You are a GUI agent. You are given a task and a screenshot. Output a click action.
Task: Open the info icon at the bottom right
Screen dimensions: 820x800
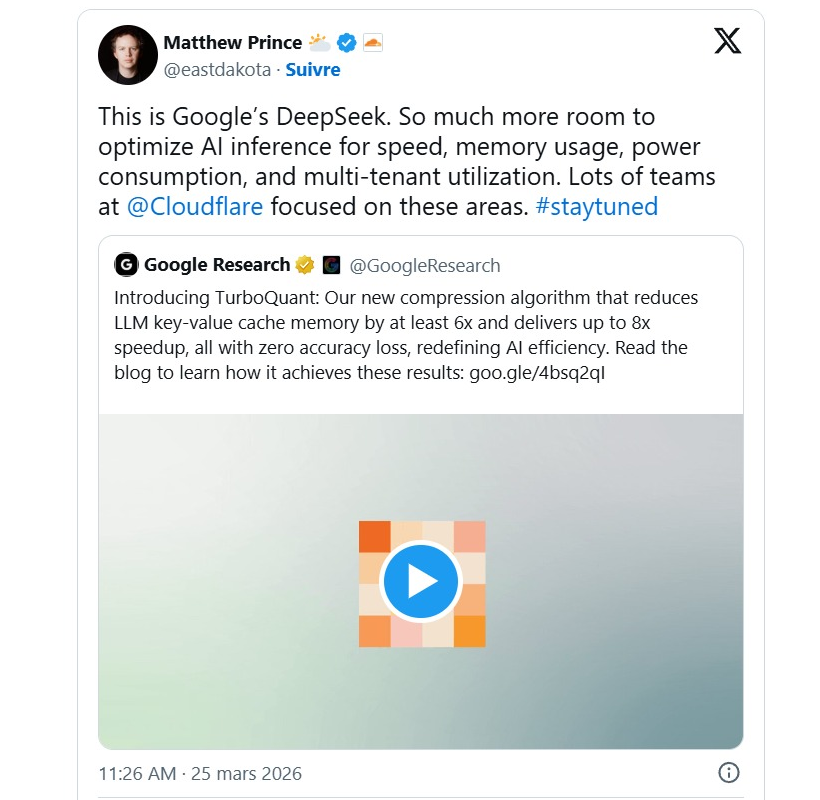tap(728, 772)
